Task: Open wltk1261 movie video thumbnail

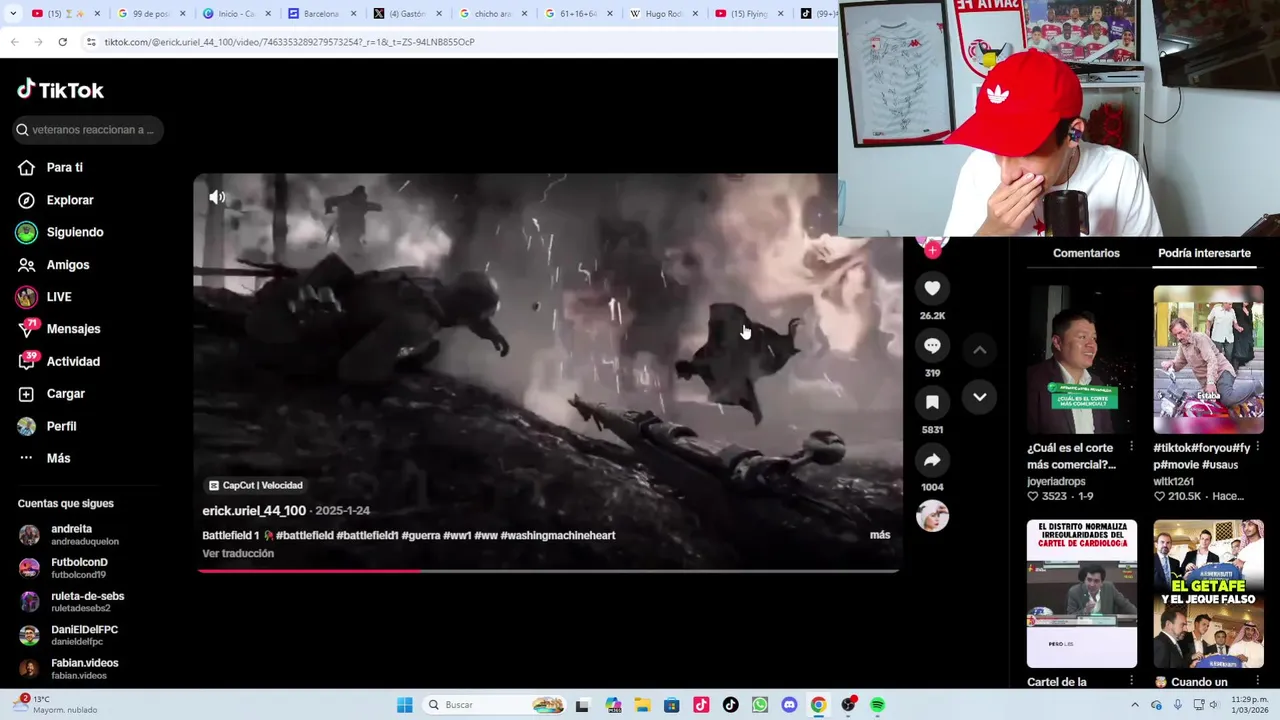Action: tap(1208, 360)
